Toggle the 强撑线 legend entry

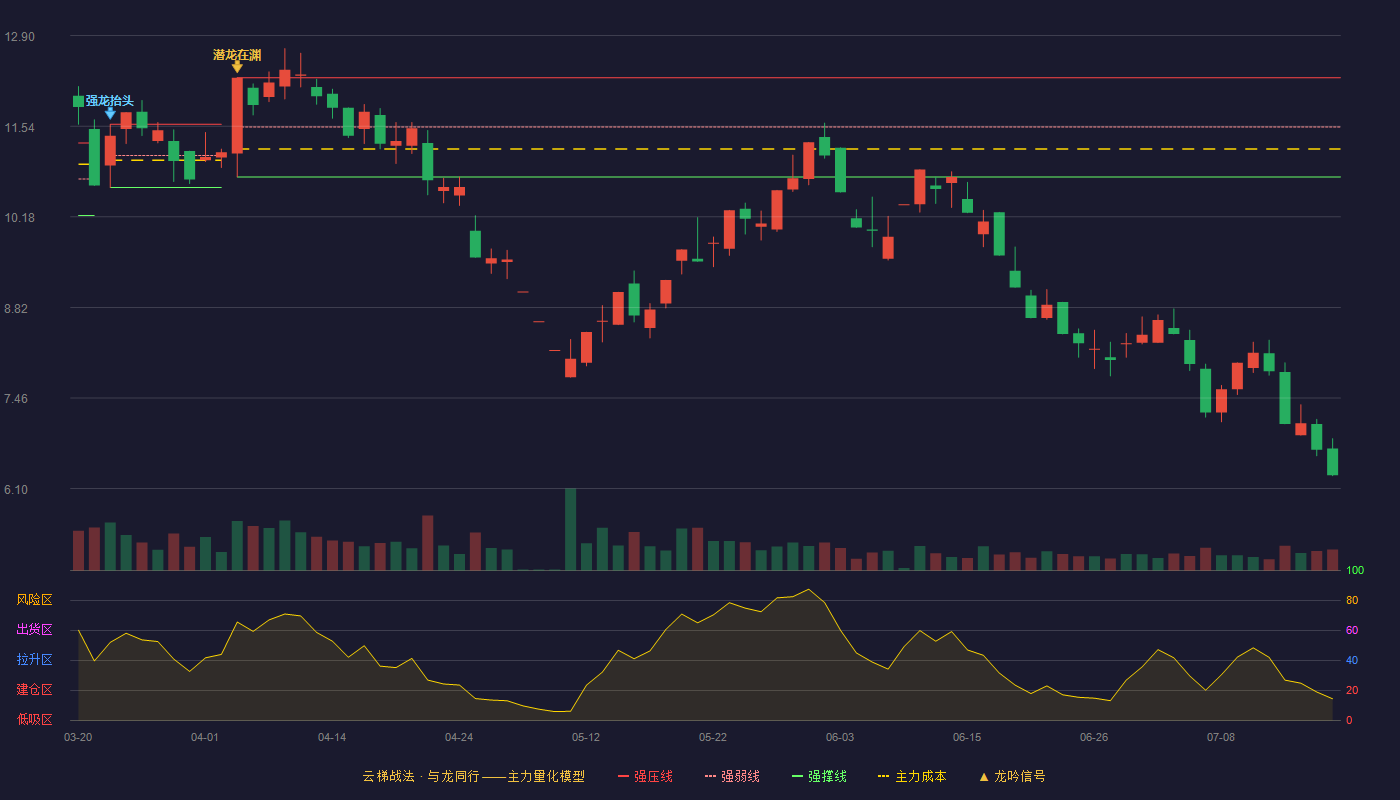click(x=819, y=776)
